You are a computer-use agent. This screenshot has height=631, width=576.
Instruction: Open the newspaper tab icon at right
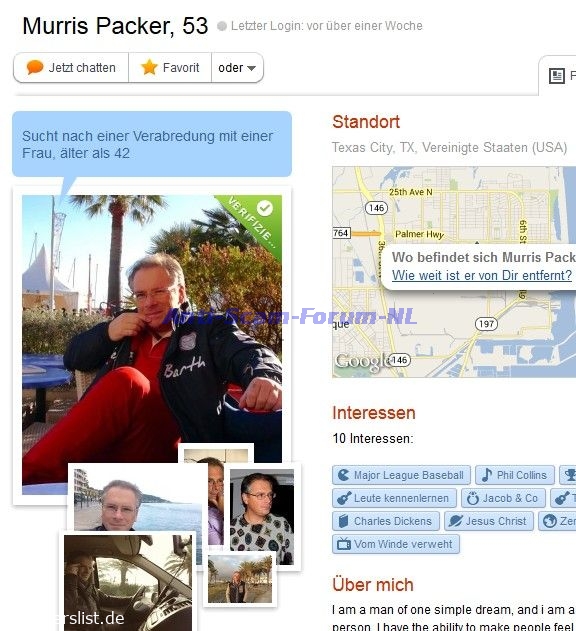(x=557, y=76)
